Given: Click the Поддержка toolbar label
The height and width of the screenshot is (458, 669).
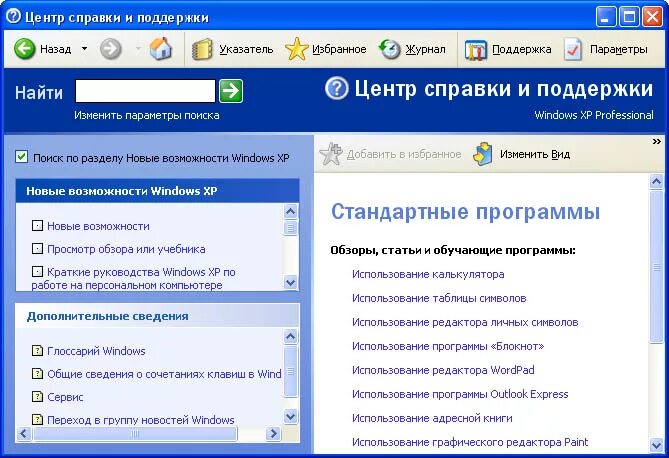Looking at the screenshot, I should pos(521,50).
